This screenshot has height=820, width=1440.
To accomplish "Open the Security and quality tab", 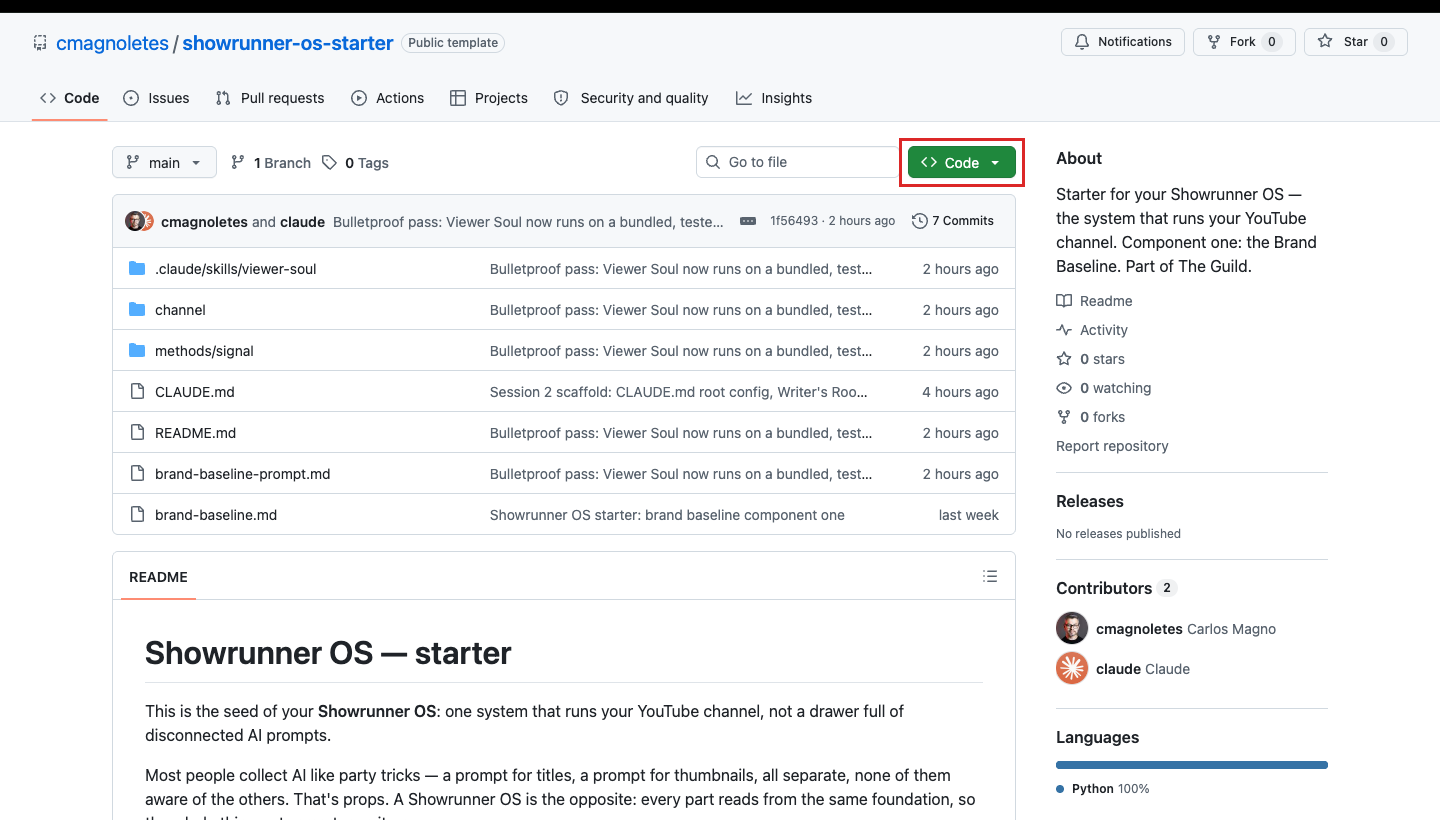I will pyautogui.click(x=631, y=98).
